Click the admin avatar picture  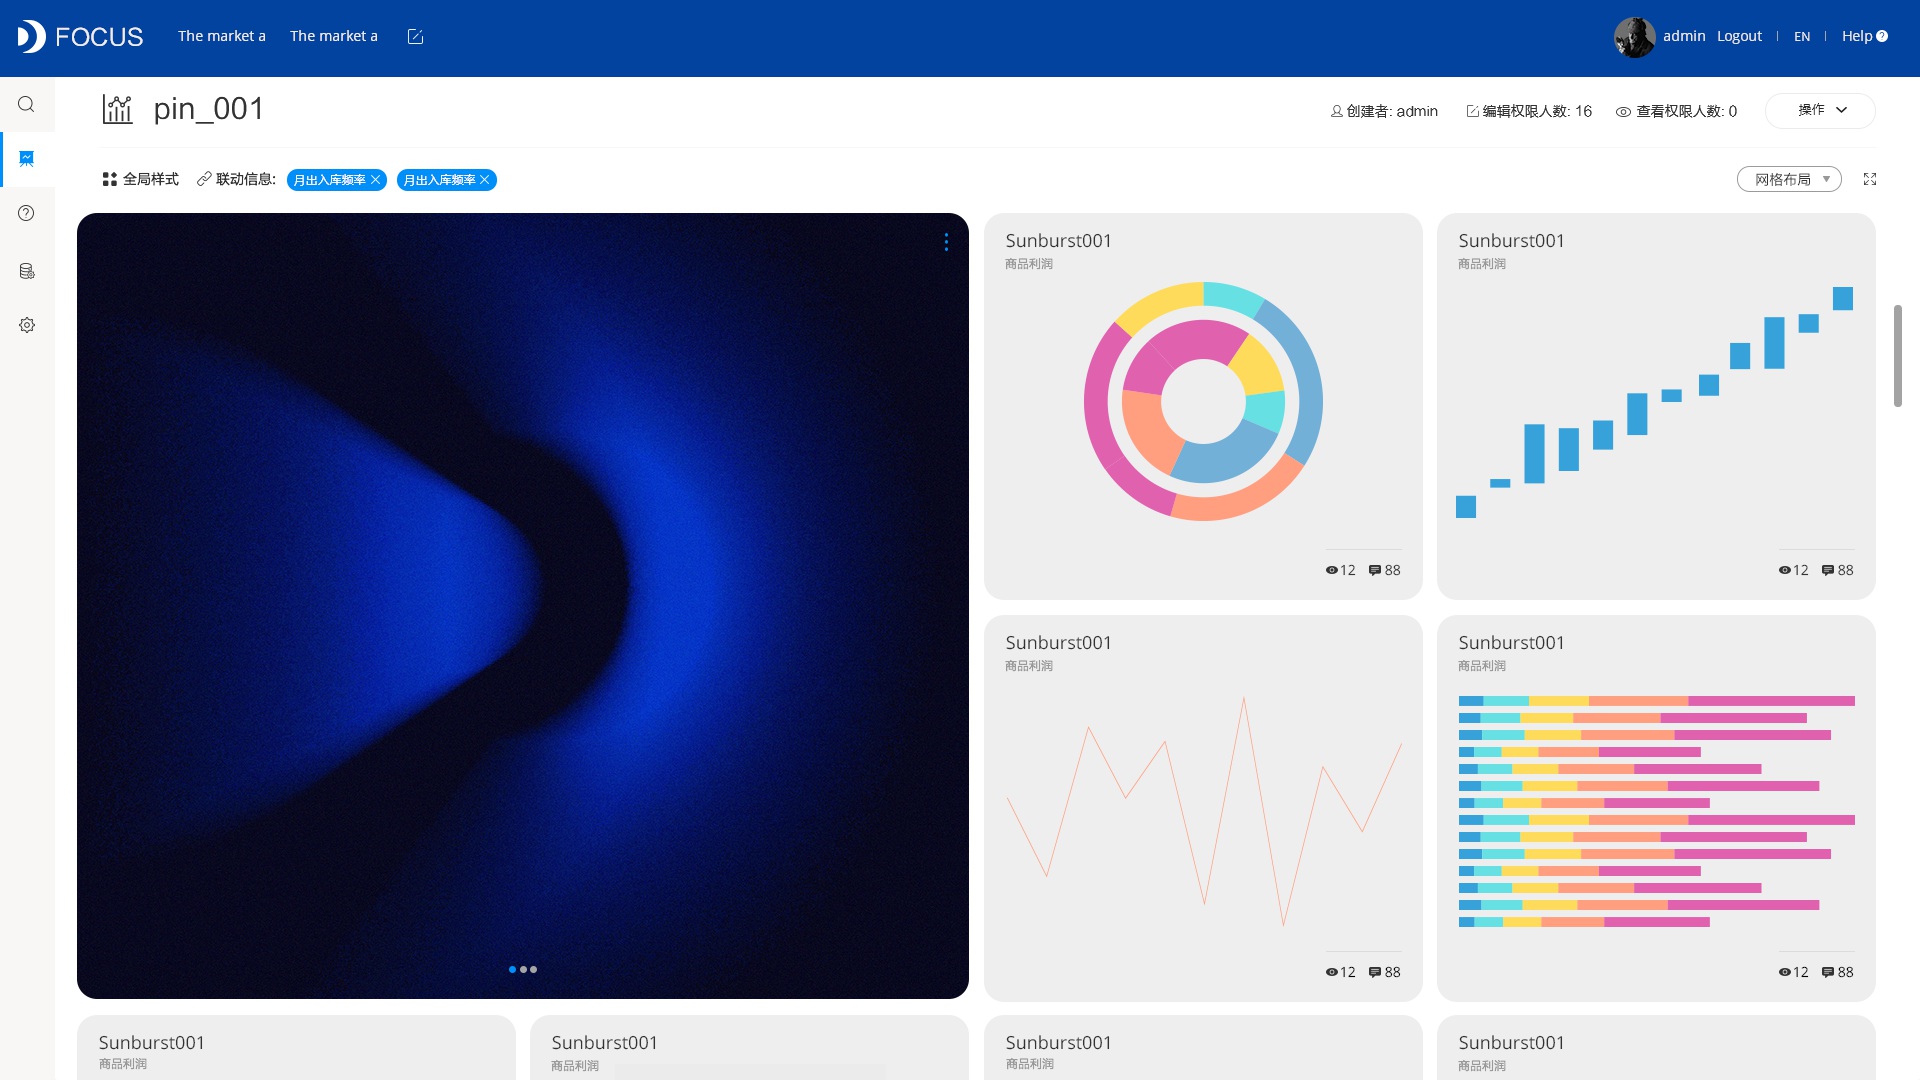pos(1634,37)
